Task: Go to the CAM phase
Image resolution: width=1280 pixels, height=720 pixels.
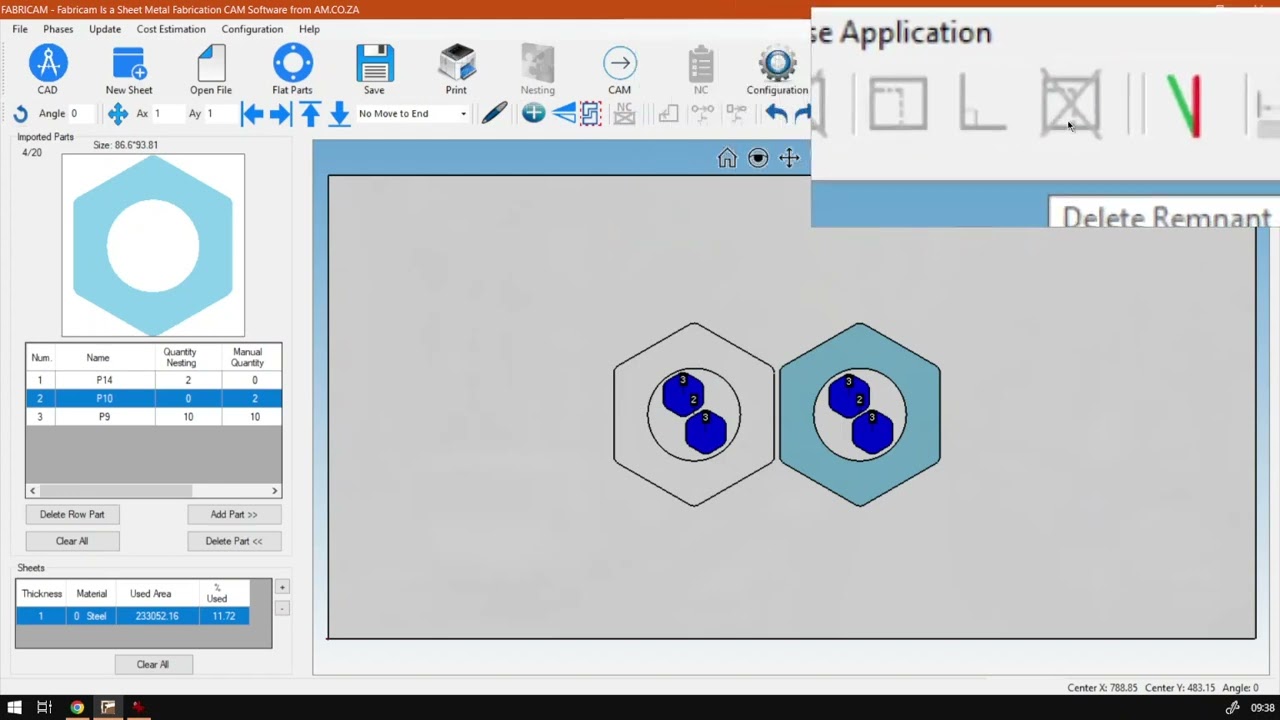Action: pyautogui.click(x=619, y=70)
